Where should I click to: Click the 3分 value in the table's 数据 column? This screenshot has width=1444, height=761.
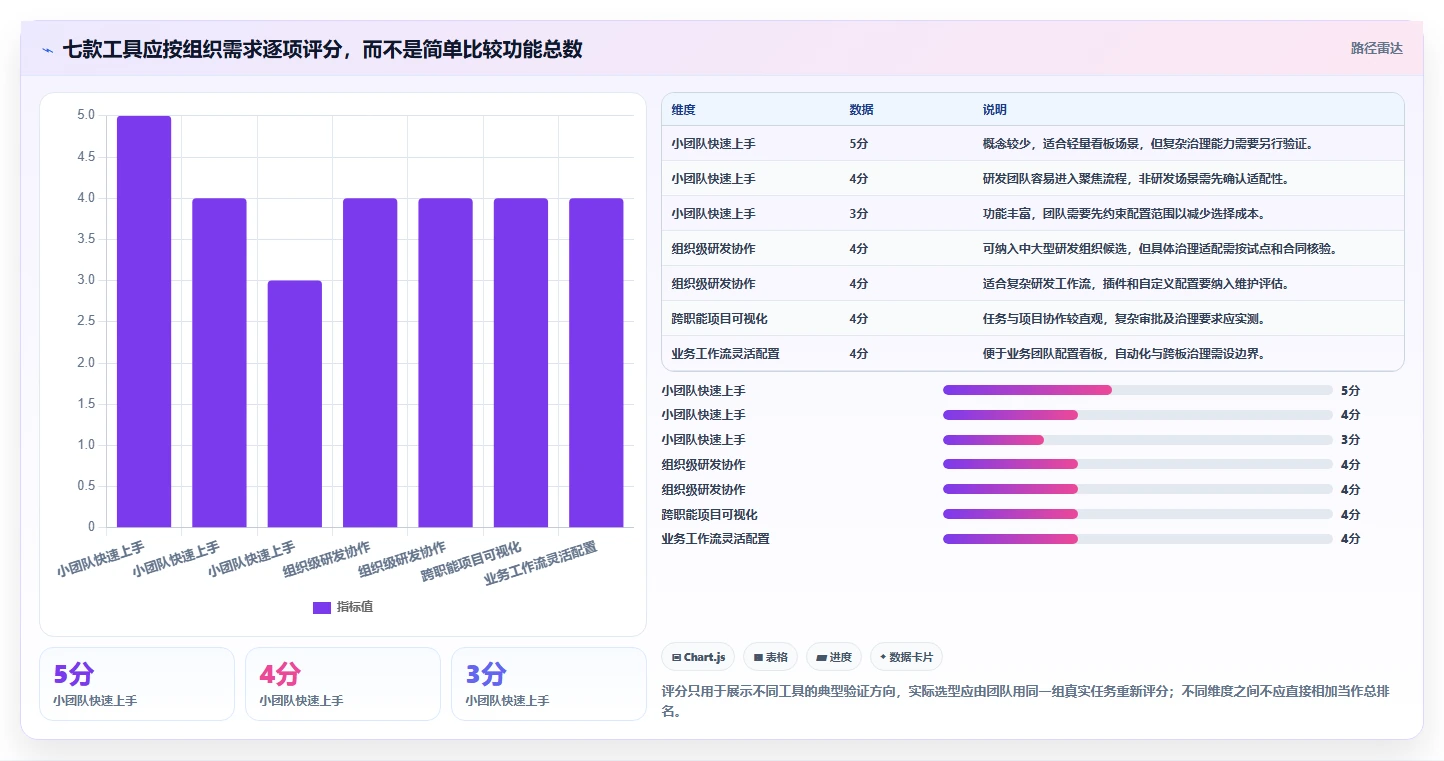pyautogui.click(x=858, y=214)
